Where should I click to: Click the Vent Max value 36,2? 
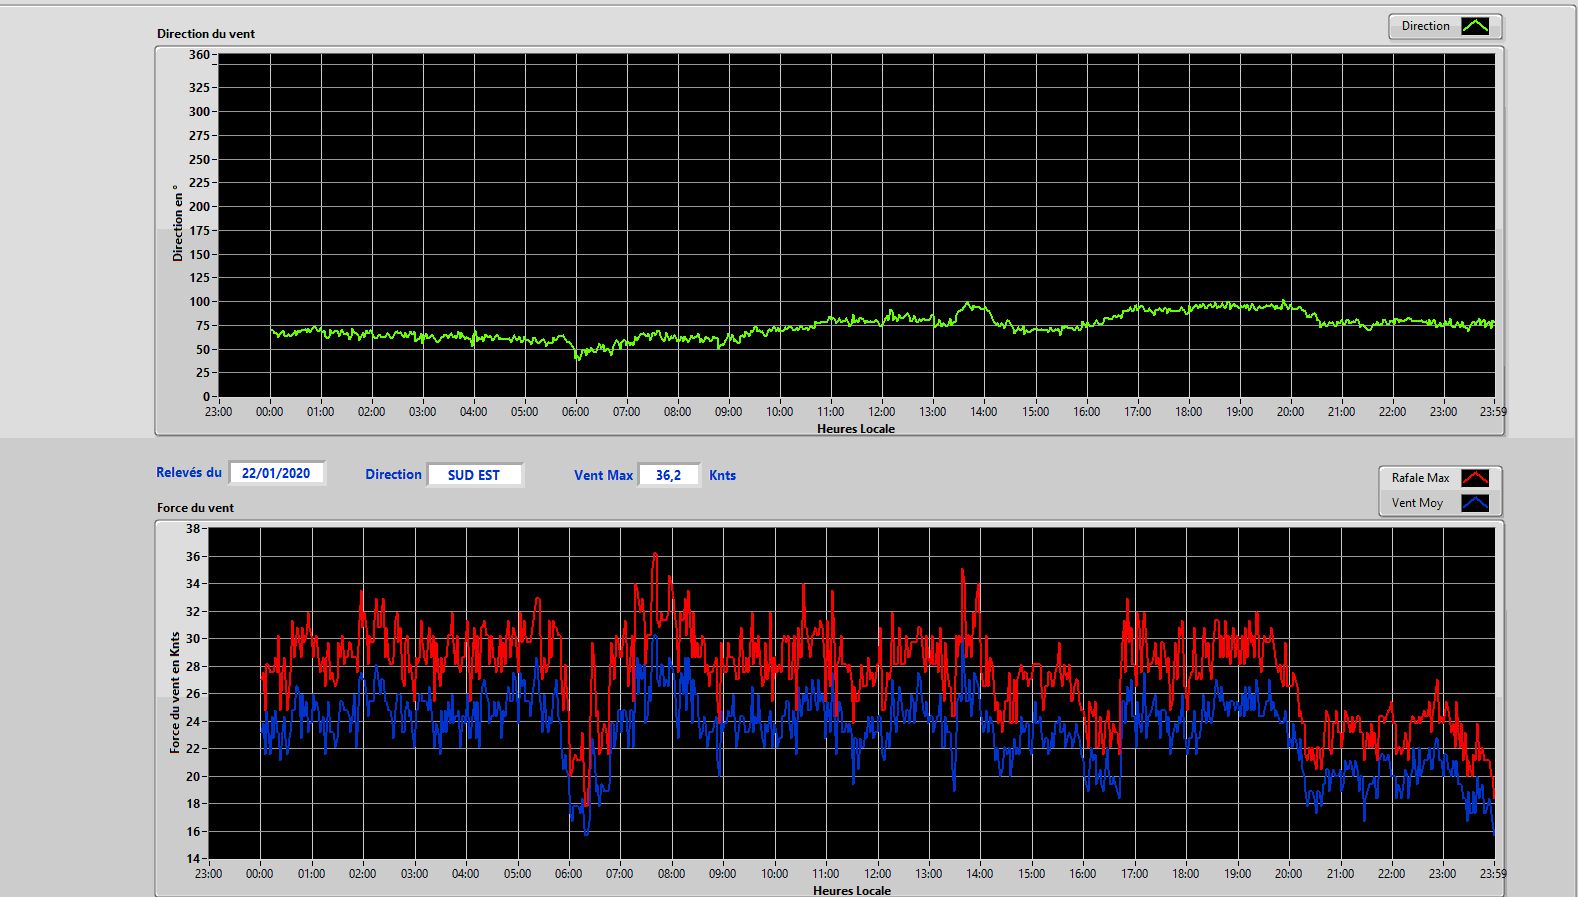coord(668,475)
